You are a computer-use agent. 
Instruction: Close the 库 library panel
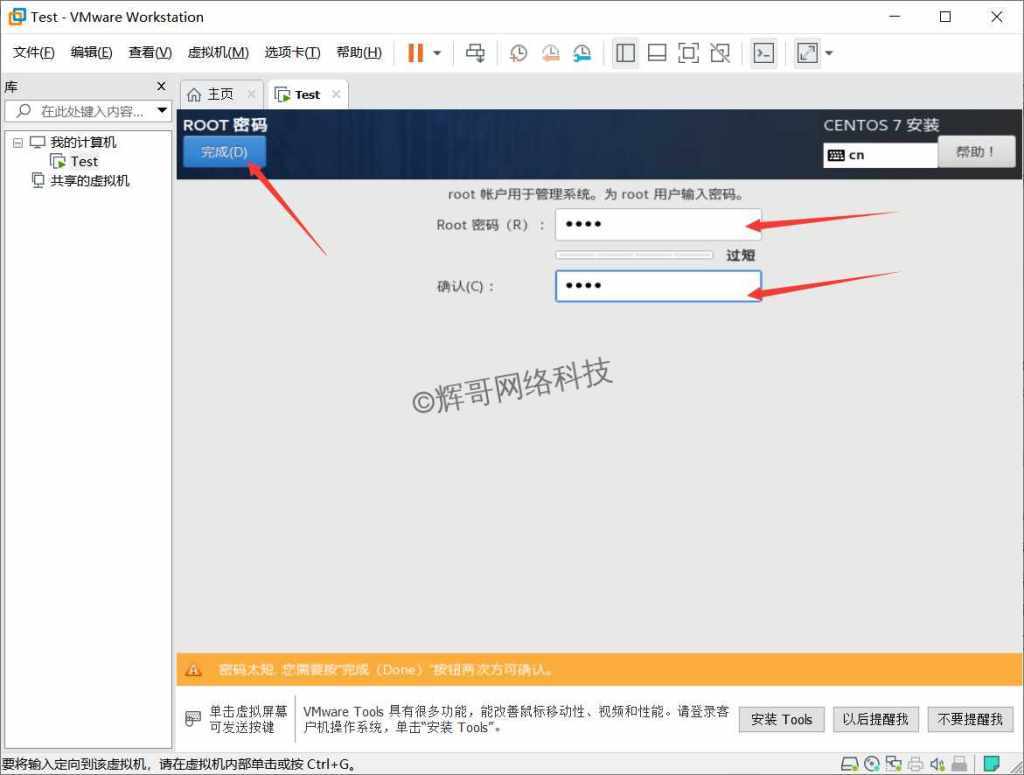pyautogui.click(x=161, y=86)
